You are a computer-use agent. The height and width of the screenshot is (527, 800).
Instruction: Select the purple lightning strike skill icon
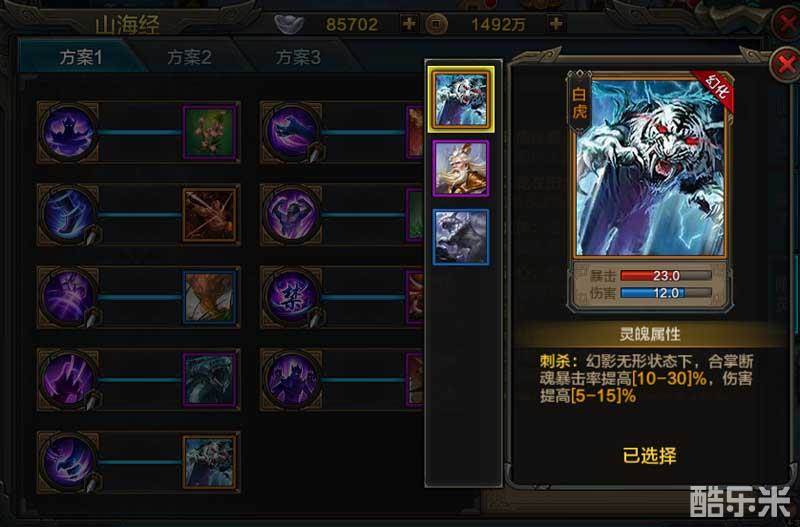[x=68, y=380]
